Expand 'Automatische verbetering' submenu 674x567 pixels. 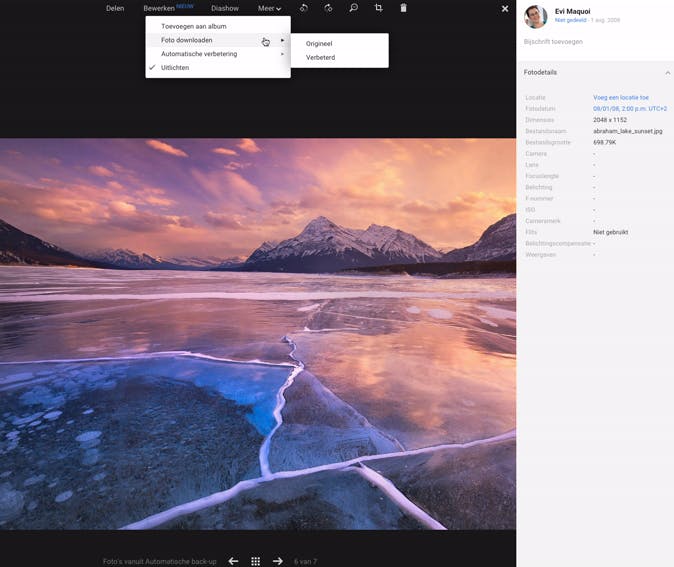click(x=199, y=54)
